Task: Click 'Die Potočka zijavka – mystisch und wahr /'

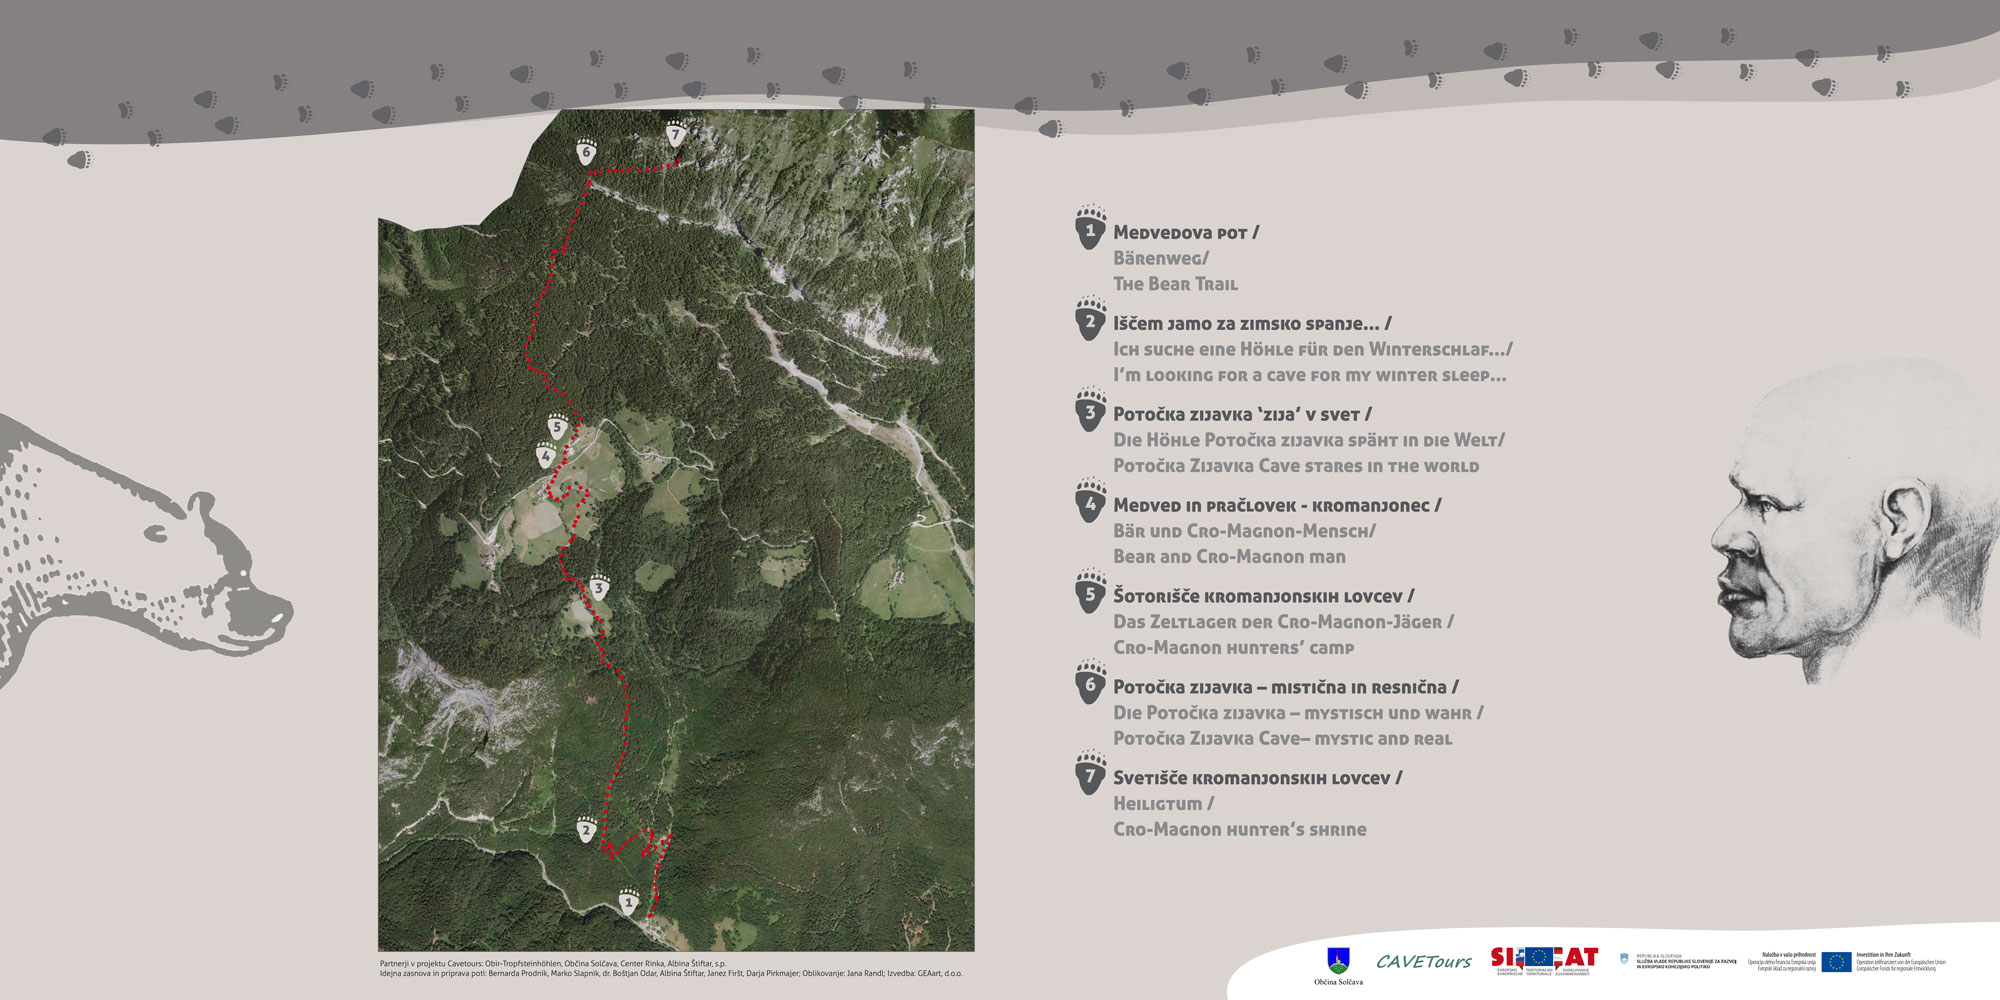Action: click(1298, 713)
